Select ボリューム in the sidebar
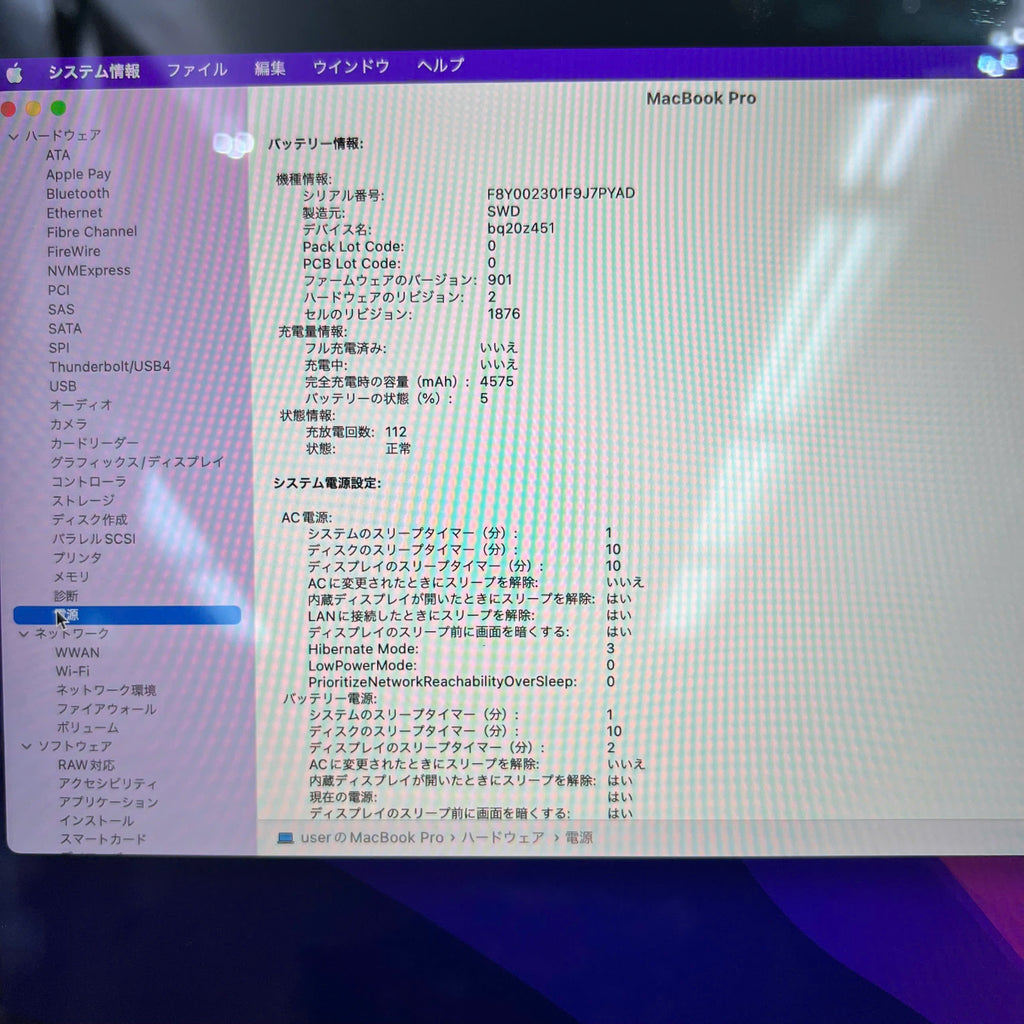 [88, 728]
